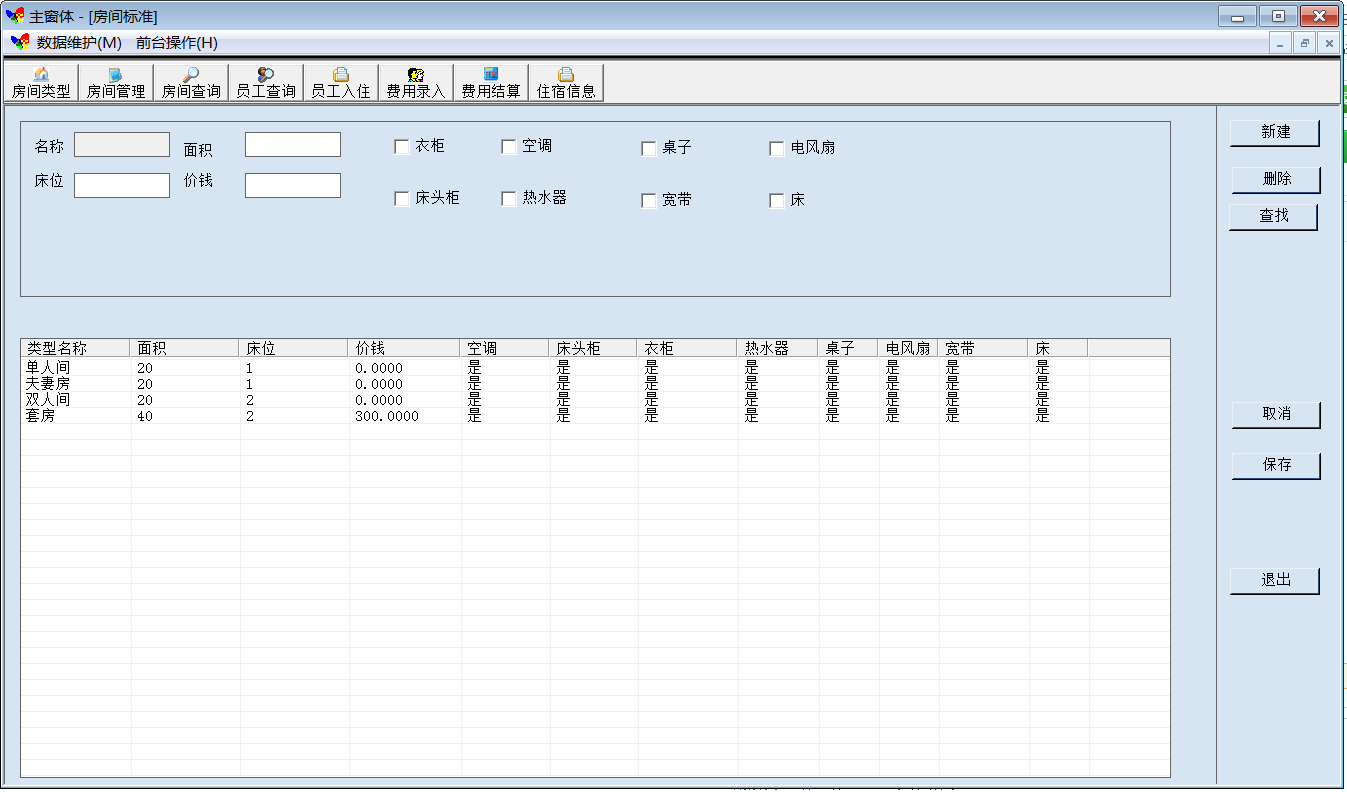Check the 宽带 option
This screenshot has height=792, width=1347.
[x=649, y=201]
